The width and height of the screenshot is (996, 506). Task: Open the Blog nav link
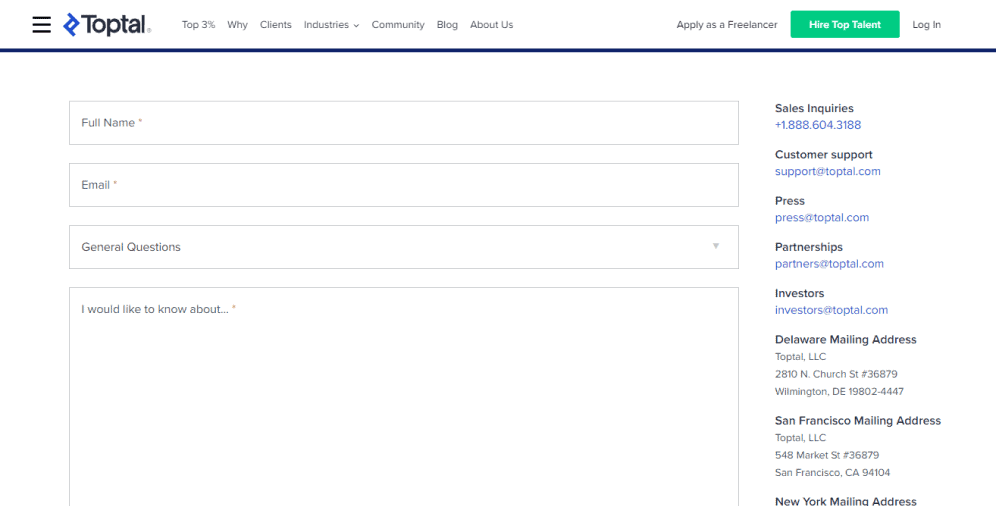(x=447, y=25)
